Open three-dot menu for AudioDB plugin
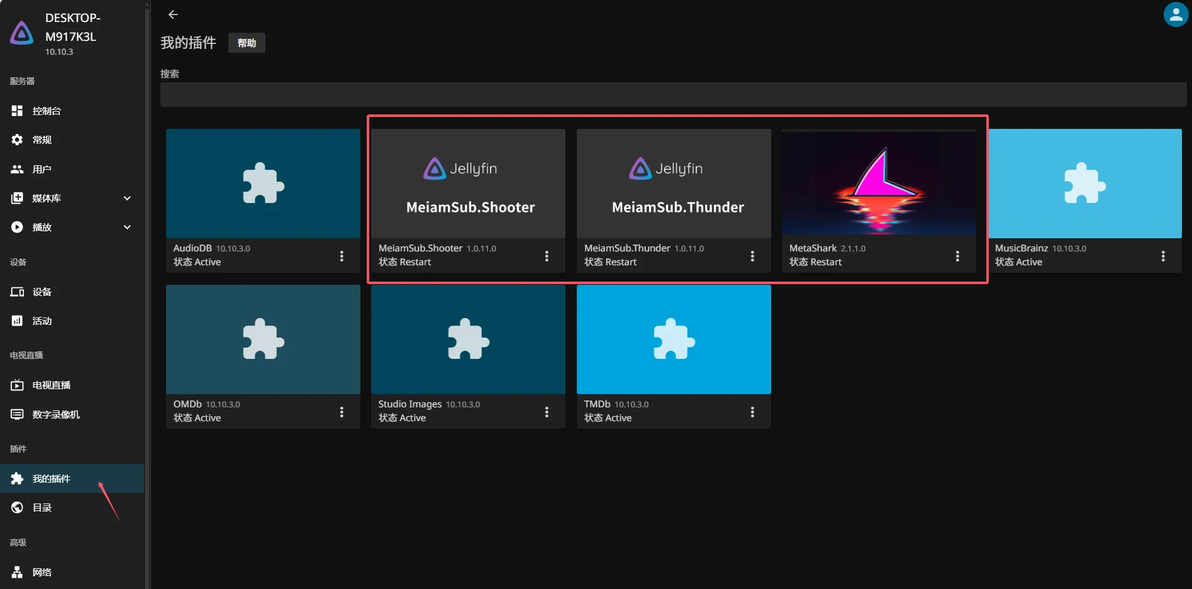The image size is (1192, 589). pyautogui.click(x=342, y=256)
